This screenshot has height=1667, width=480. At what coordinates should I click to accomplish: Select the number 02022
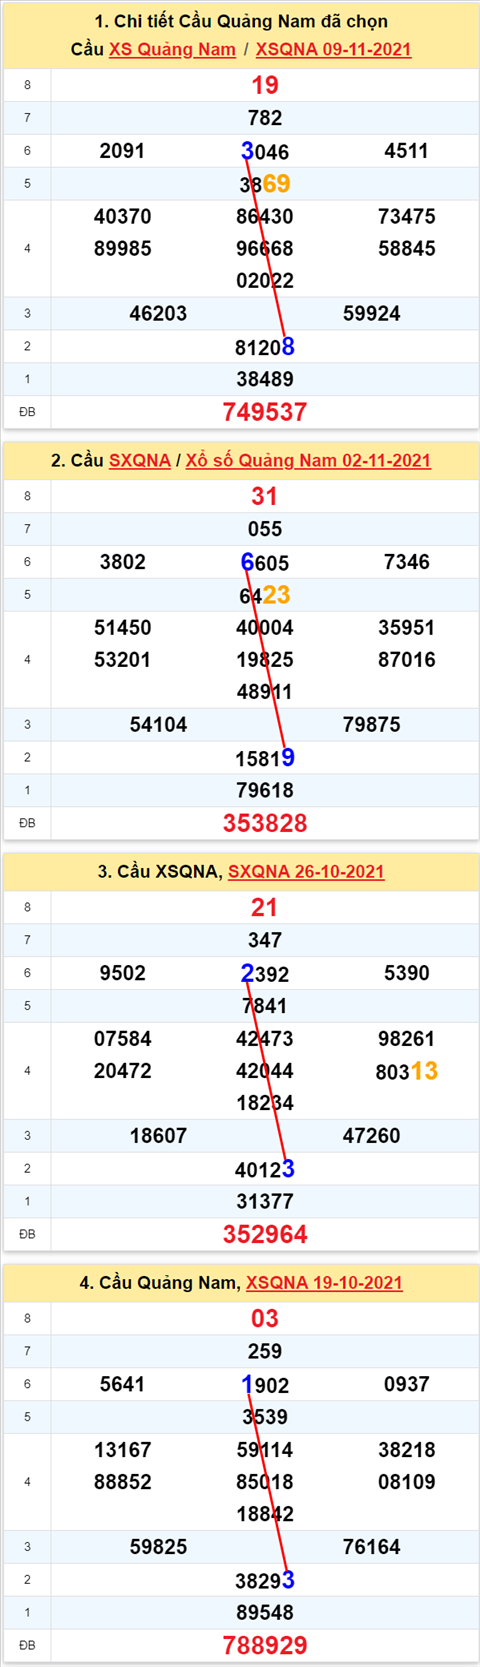click(x=265, y=281)
